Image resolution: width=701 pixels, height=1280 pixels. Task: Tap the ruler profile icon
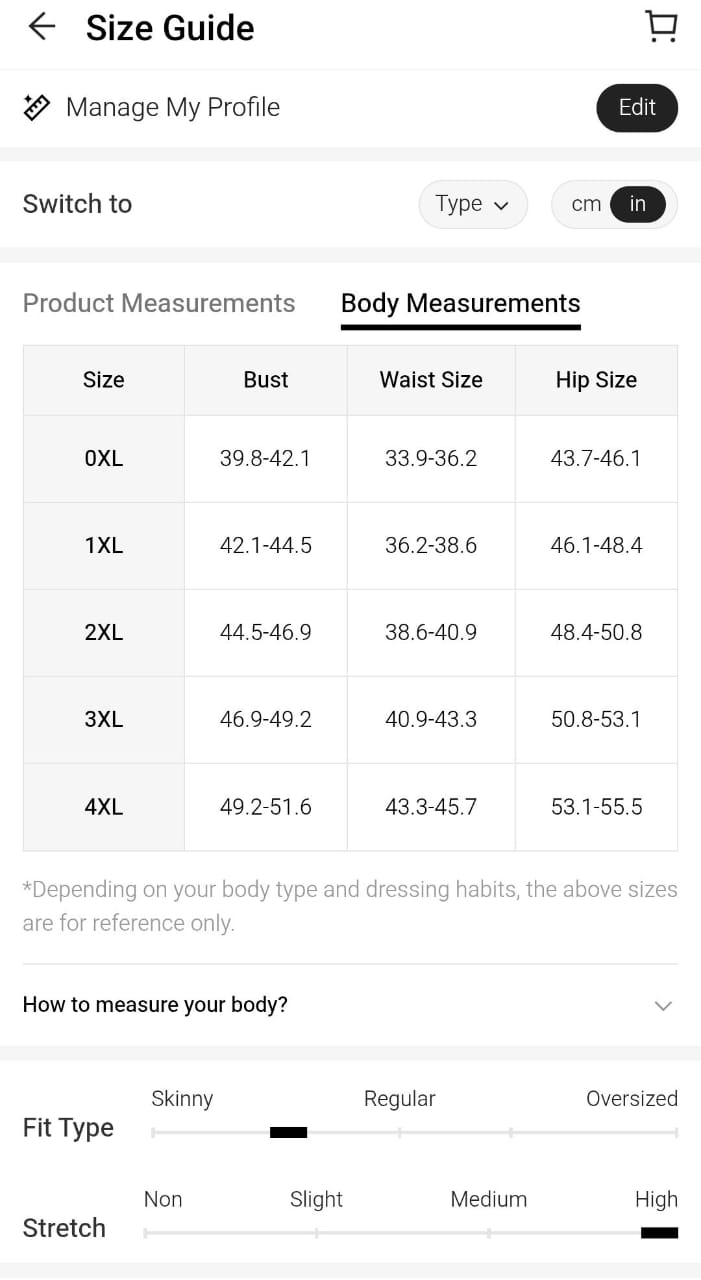[37, 108]
